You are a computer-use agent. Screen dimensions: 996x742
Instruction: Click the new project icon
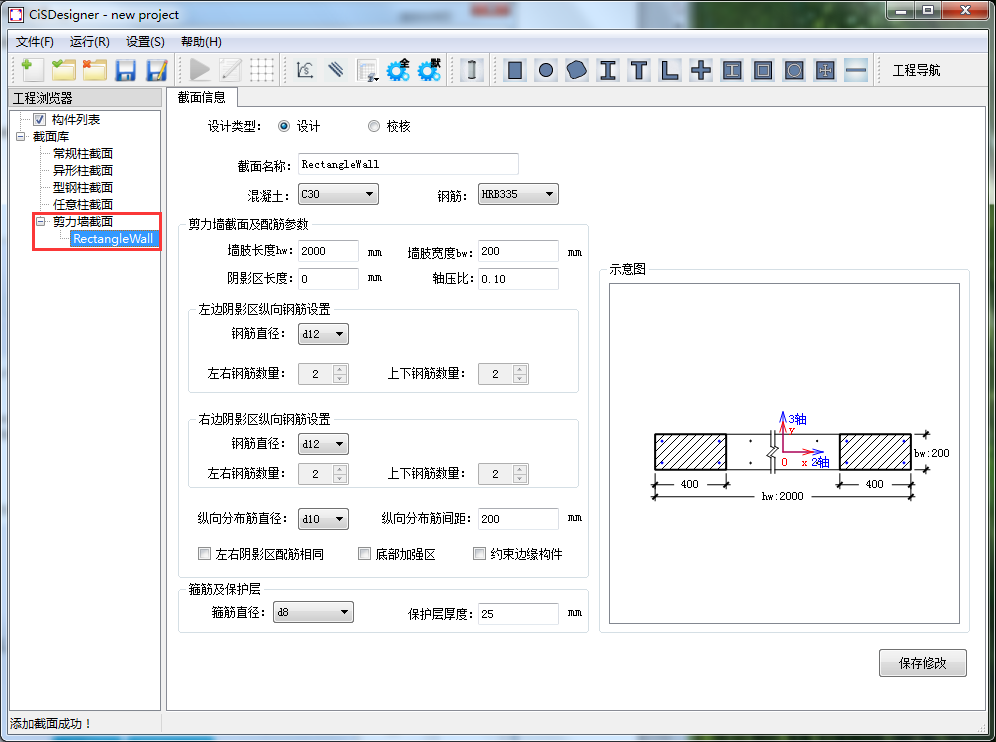32,70
